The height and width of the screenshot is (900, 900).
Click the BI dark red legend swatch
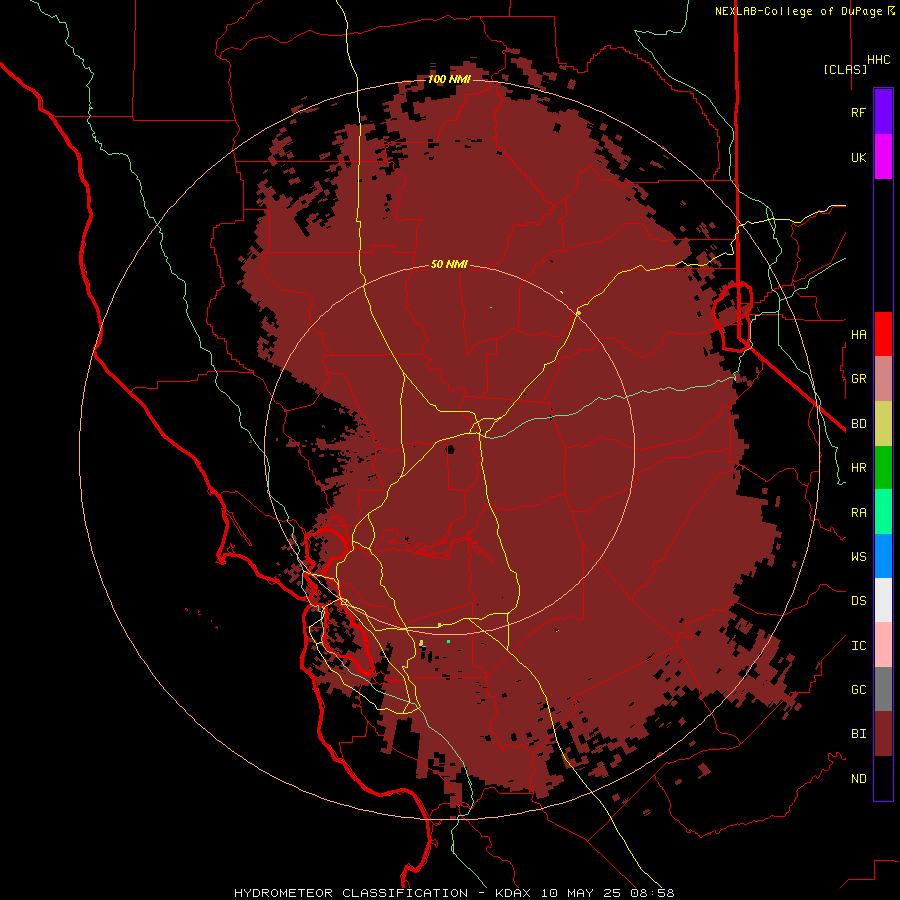[x=883, y=734]
